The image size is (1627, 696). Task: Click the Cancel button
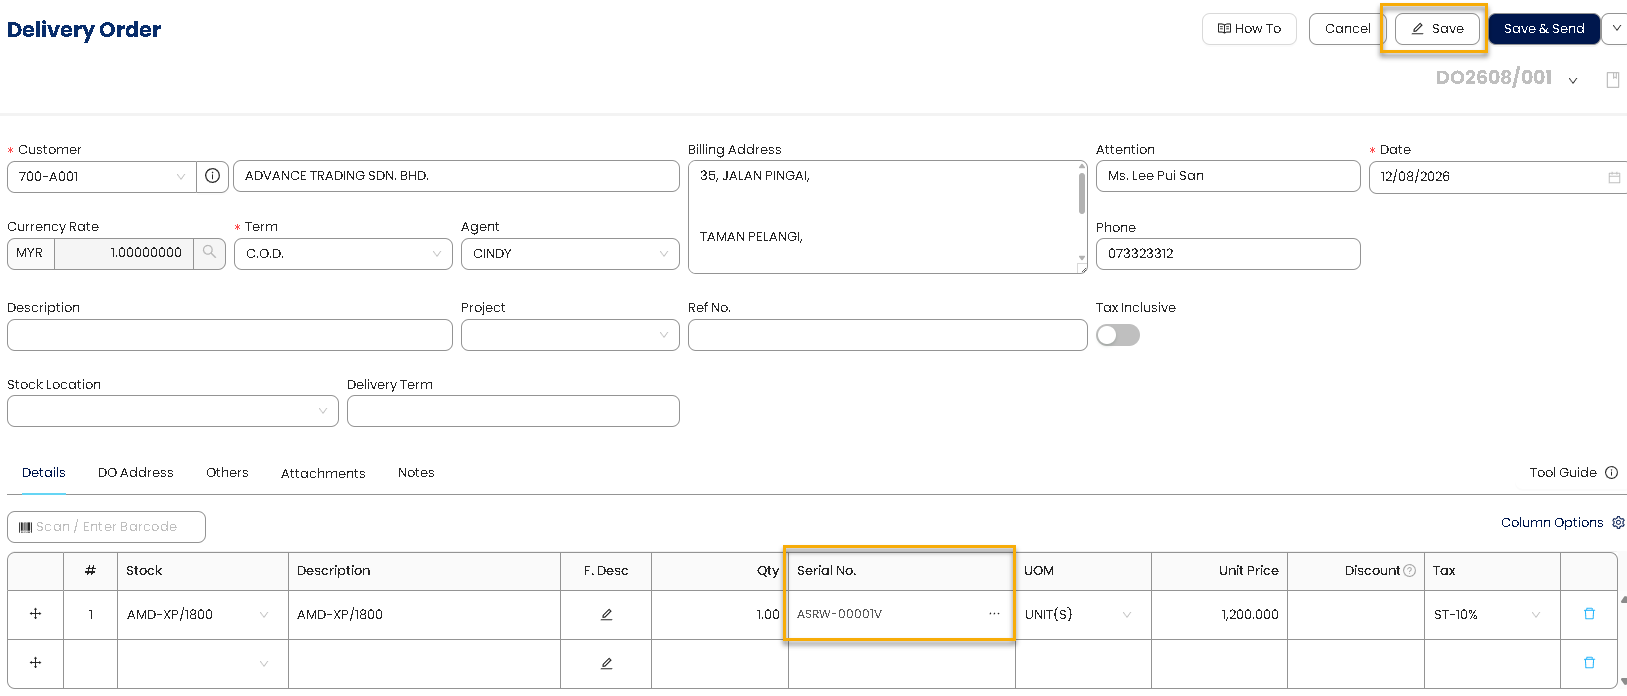pos(1347,29)
